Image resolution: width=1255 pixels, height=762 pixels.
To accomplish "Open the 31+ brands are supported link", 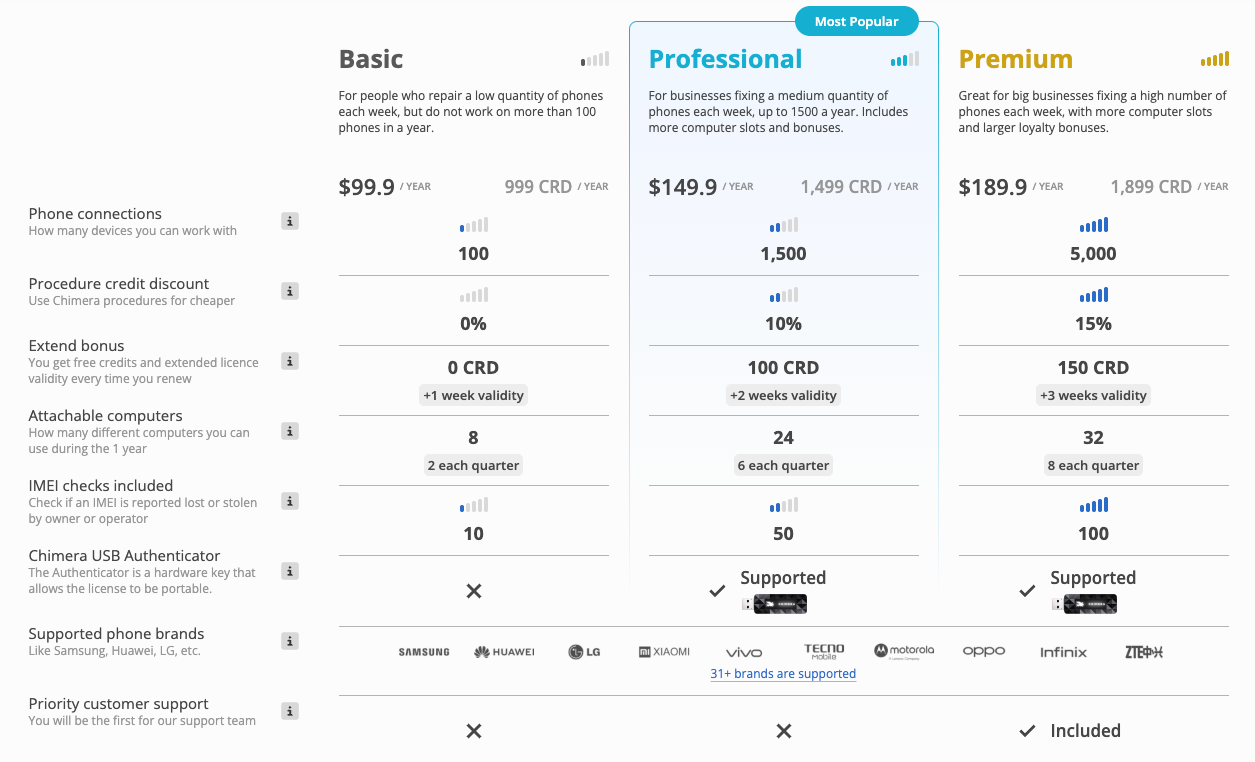I will (x=783, y=673).
